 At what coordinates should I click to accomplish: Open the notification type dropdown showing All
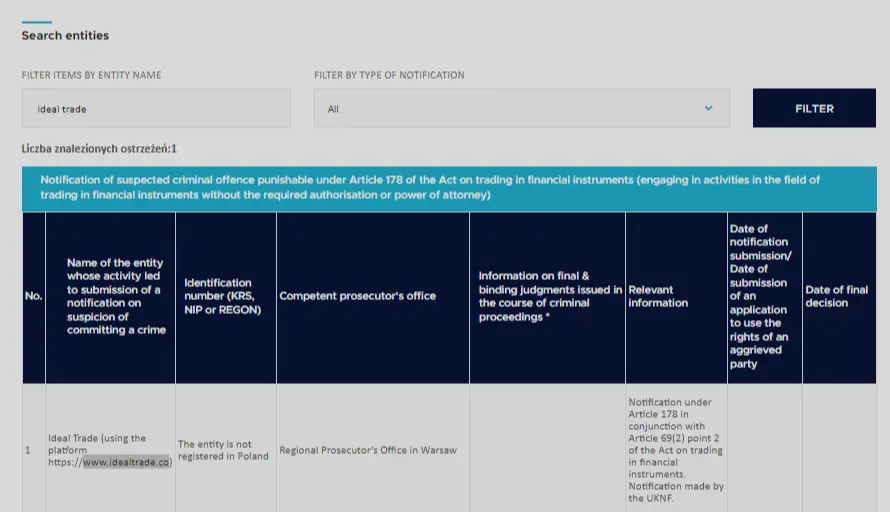[x=522, y=108]
